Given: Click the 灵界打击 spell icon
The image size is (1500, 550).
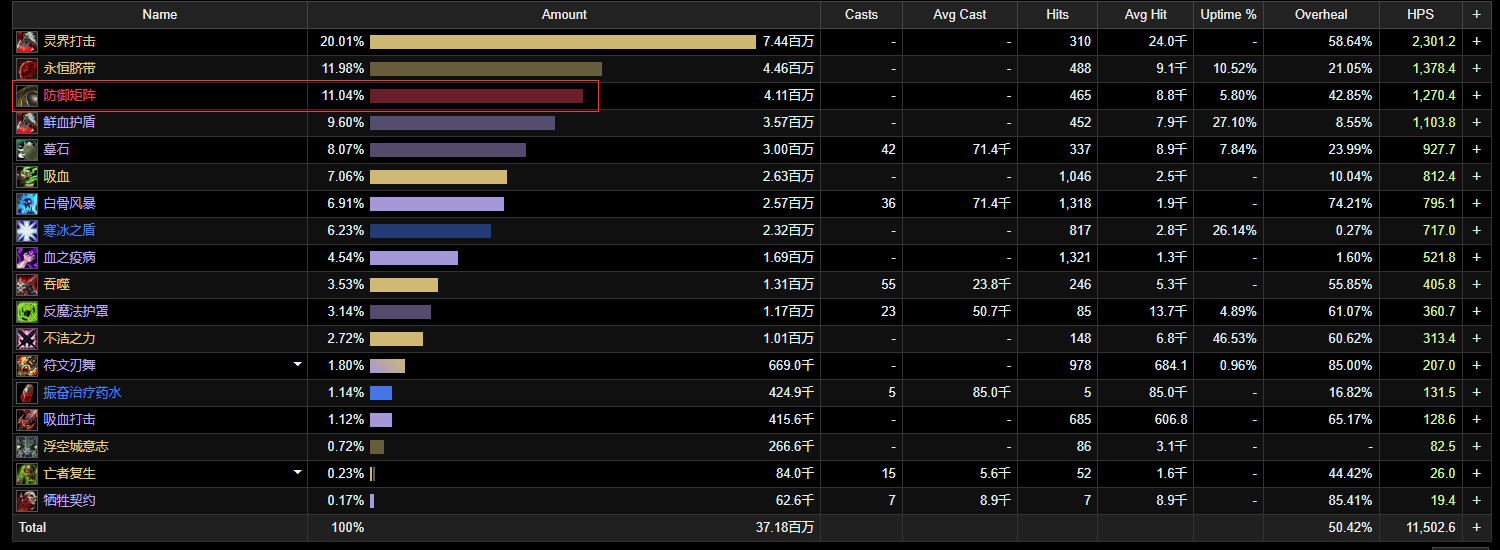Looking at the screenshot, I should tap(27, 42).
